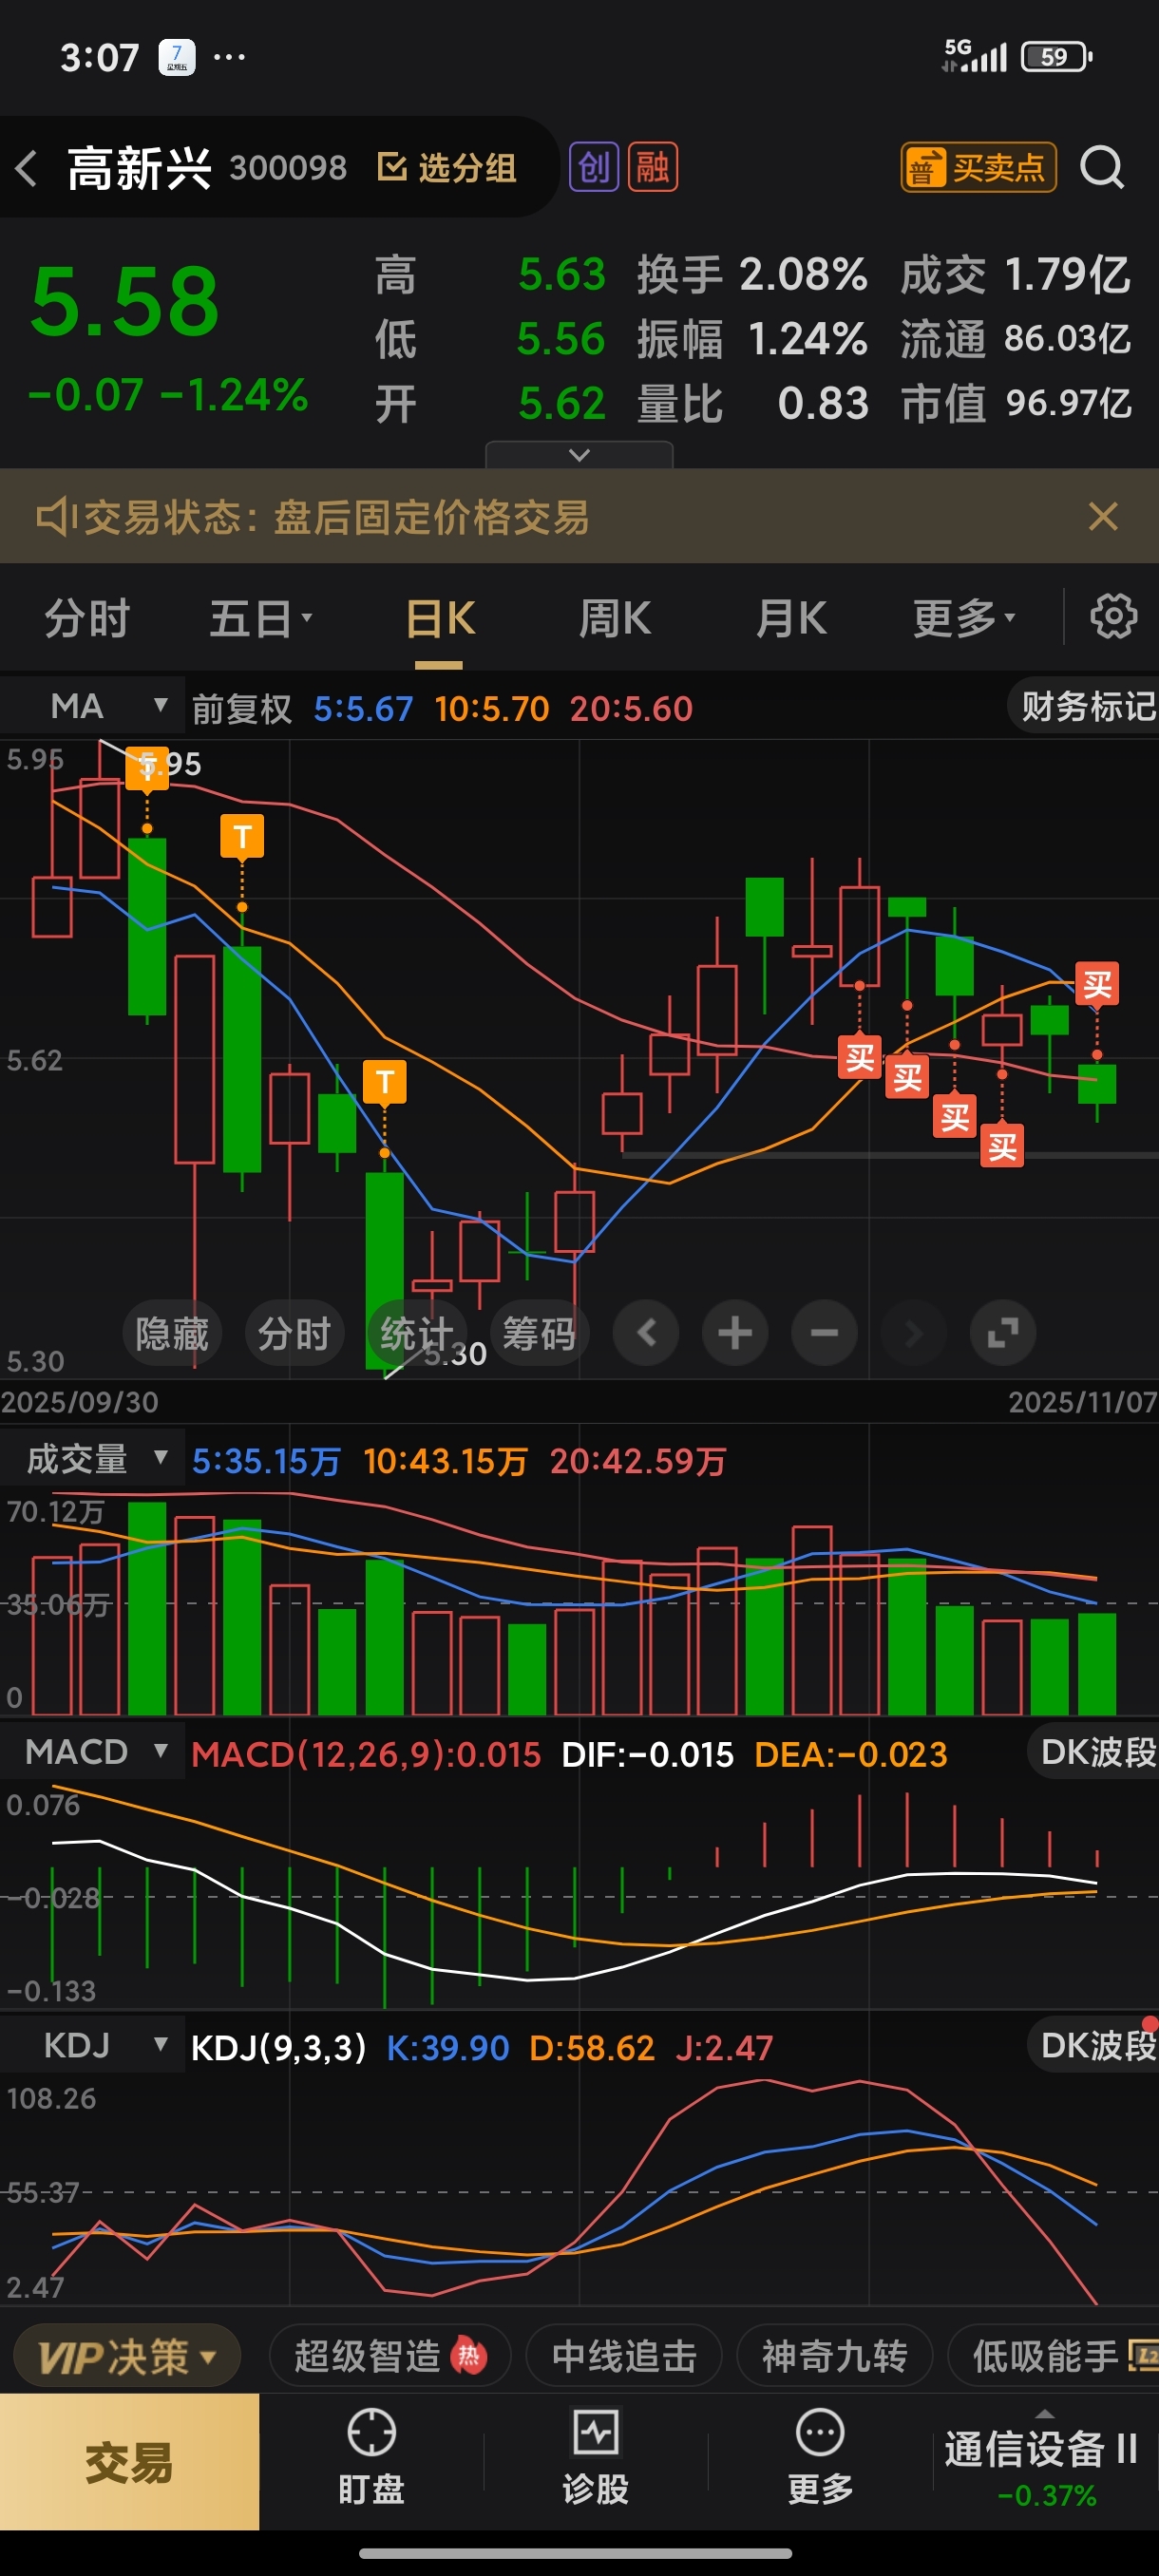Tap the 20:5.60 MA20 value
Image resolution: width=1159 pixels, height=2576 pixels.
631,708
